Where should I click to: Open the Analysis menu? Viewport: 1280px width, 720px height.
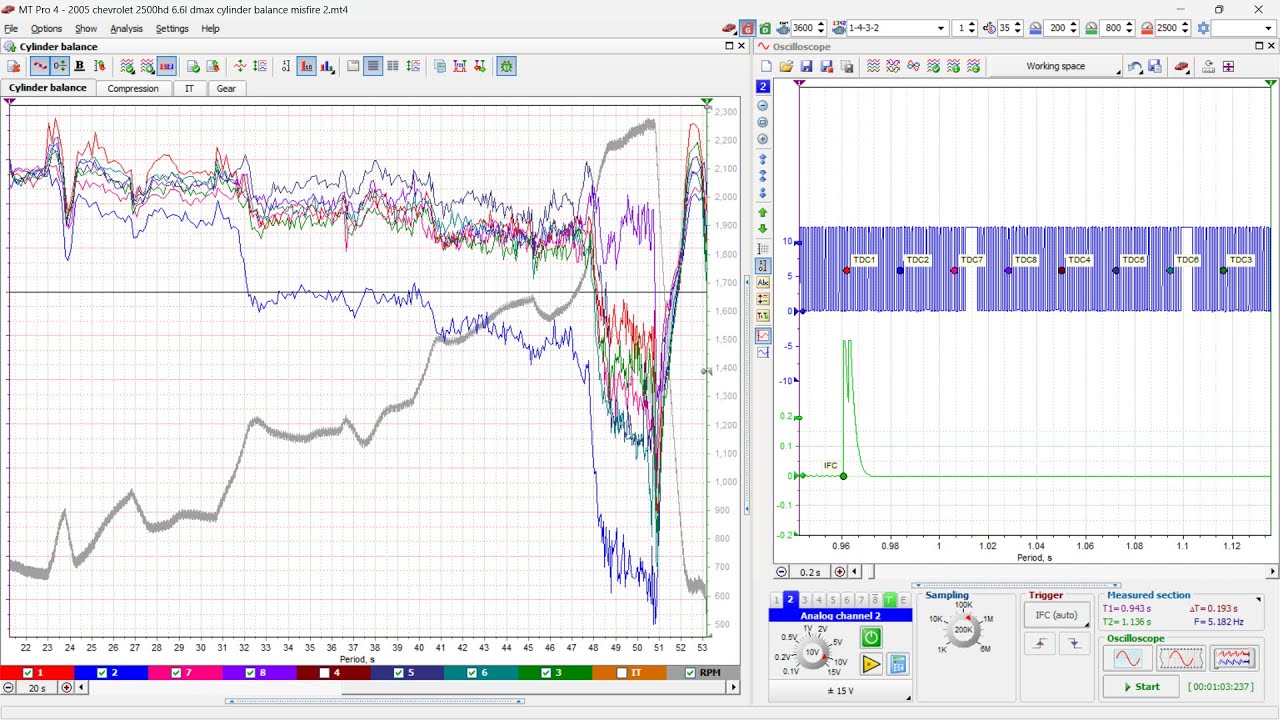[x=126, y=29]
